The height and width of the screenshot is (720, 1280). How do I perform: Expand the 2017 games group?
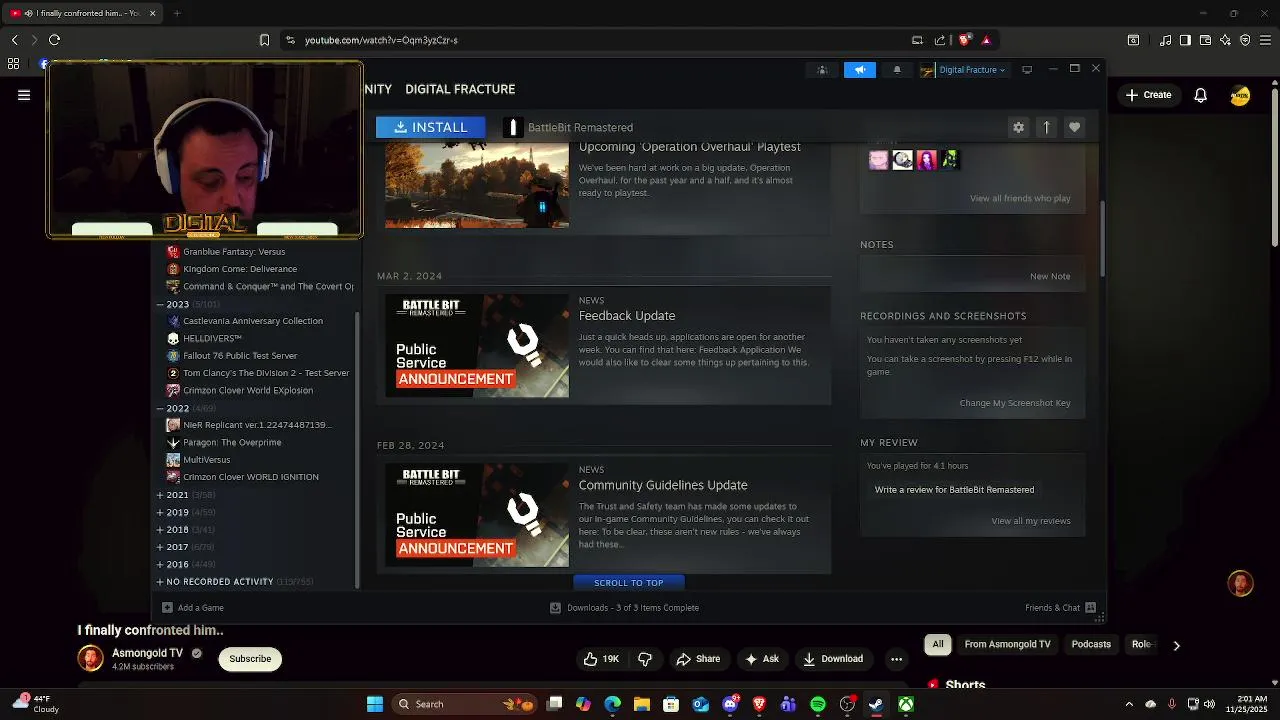160,547
